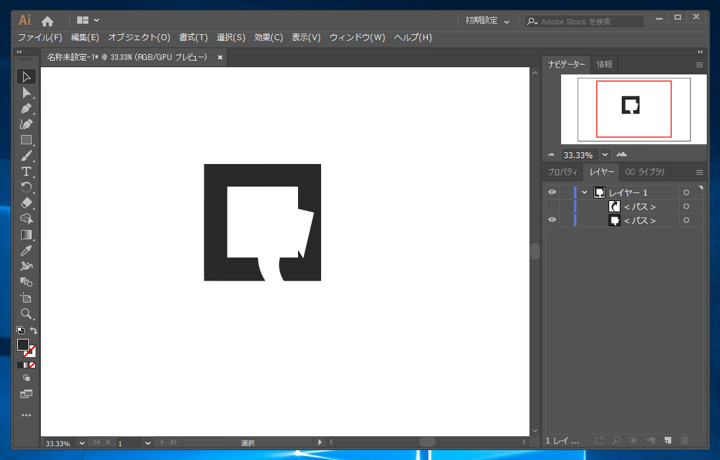Go to the Home screen icon

[47, 21]
